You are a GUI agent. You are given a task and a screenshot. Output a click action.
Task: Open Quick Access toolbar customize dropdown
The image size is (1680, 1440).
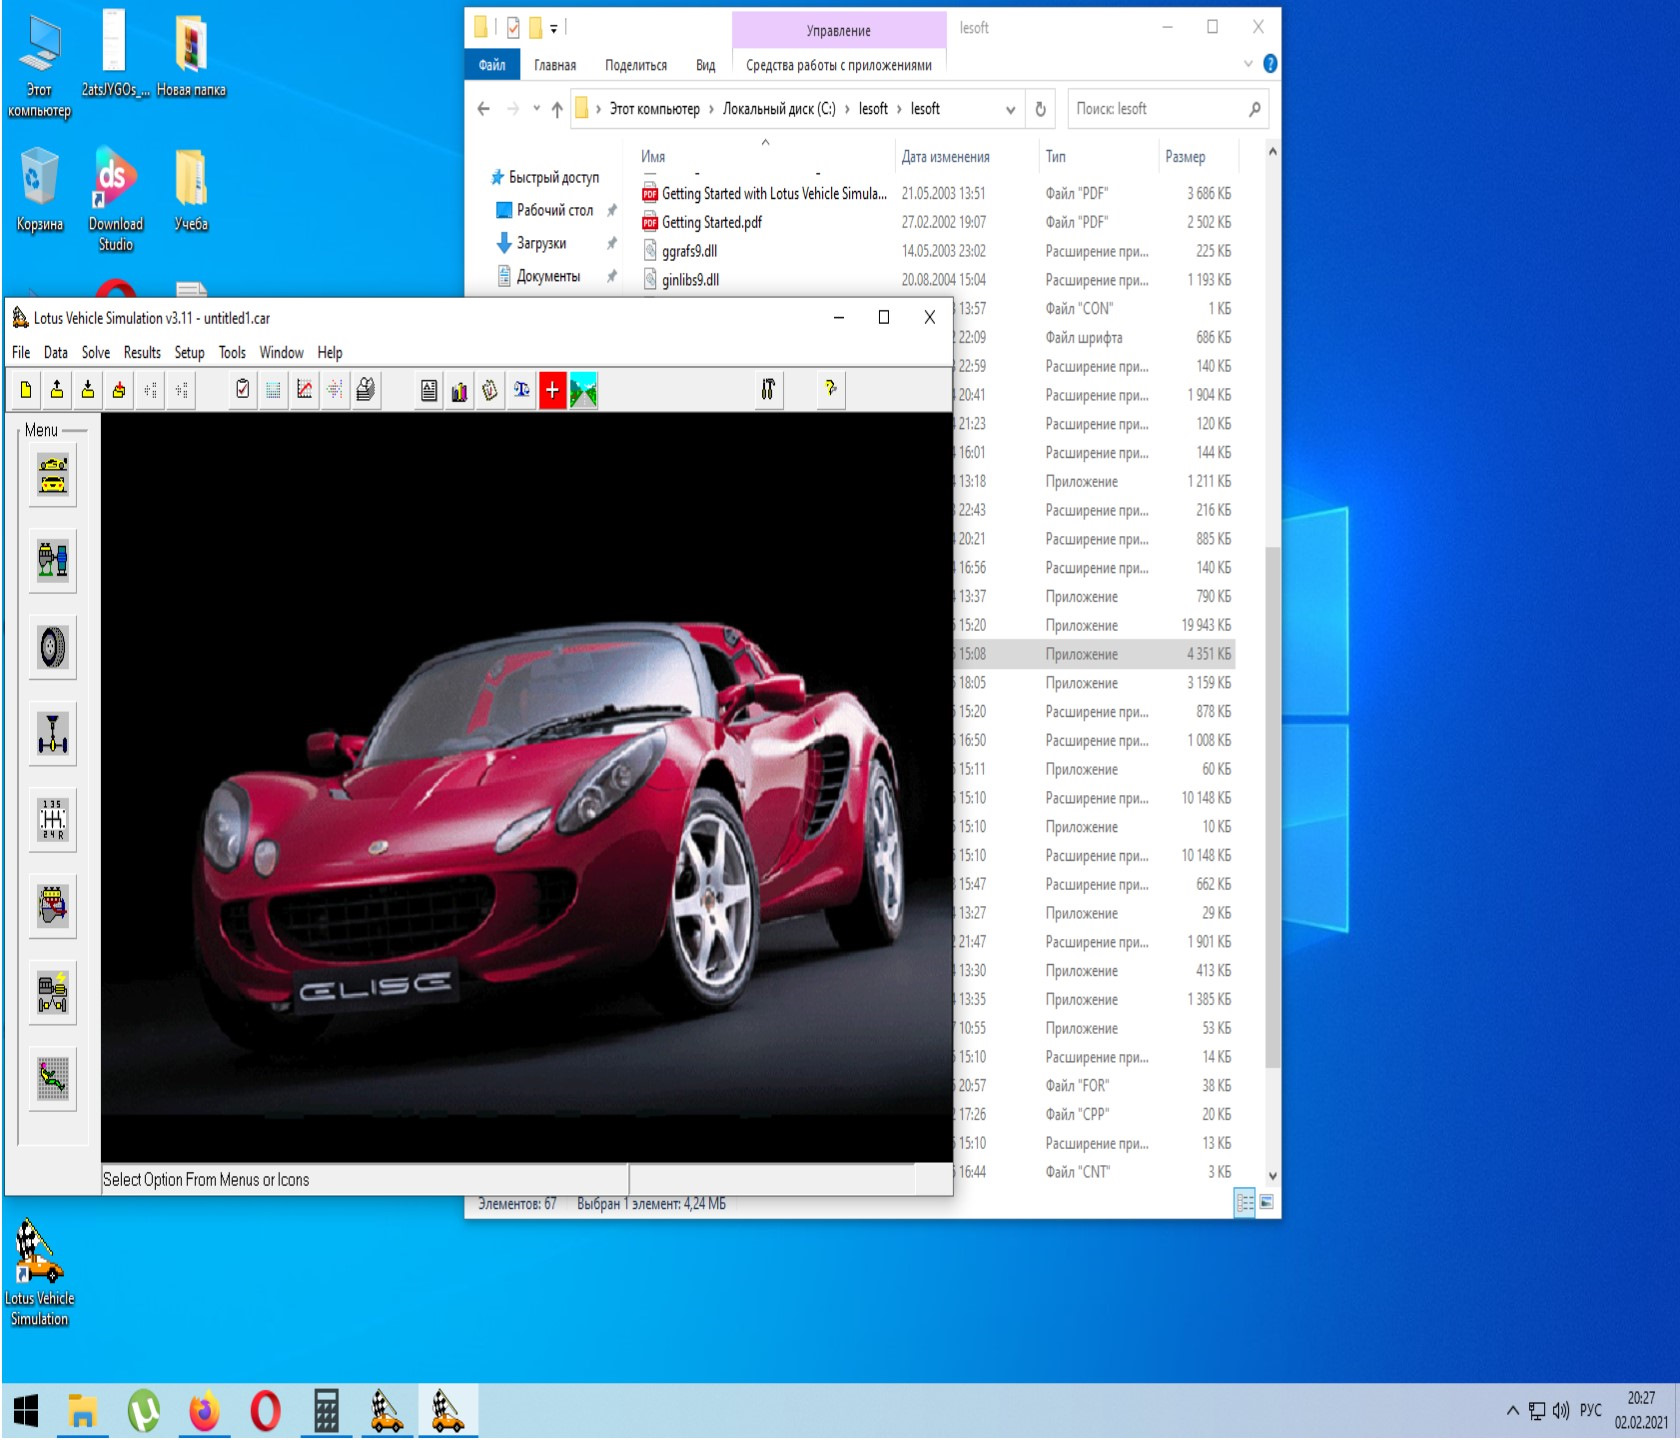pos(554,29)
